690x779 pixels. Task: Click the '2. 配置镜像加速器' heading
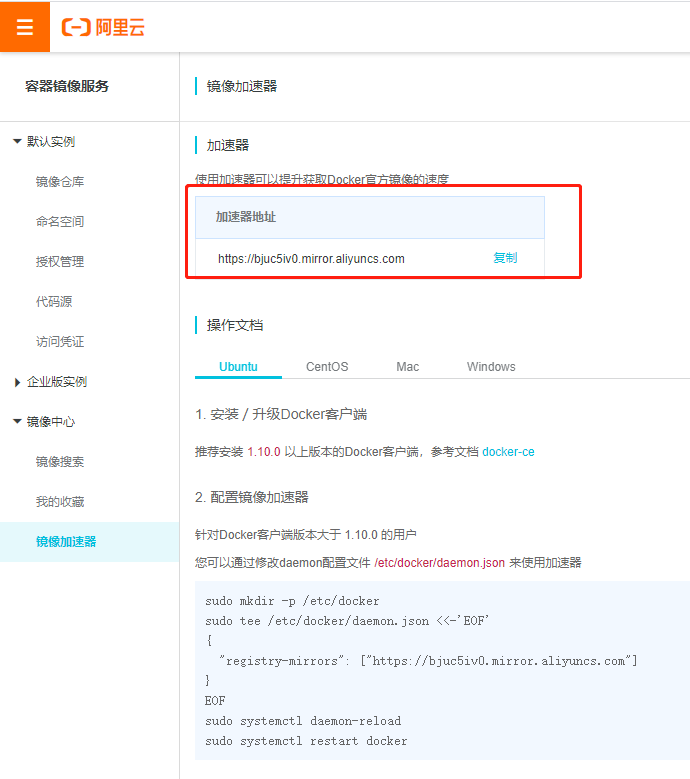(x=252, y=497)
